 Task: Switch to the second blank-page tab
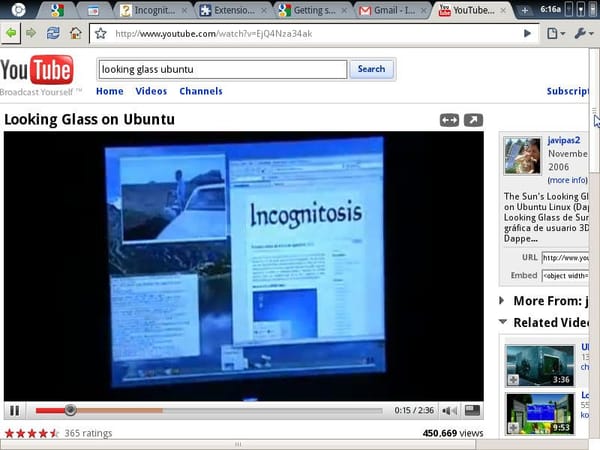pyautogui.click(x=94, y=10)
